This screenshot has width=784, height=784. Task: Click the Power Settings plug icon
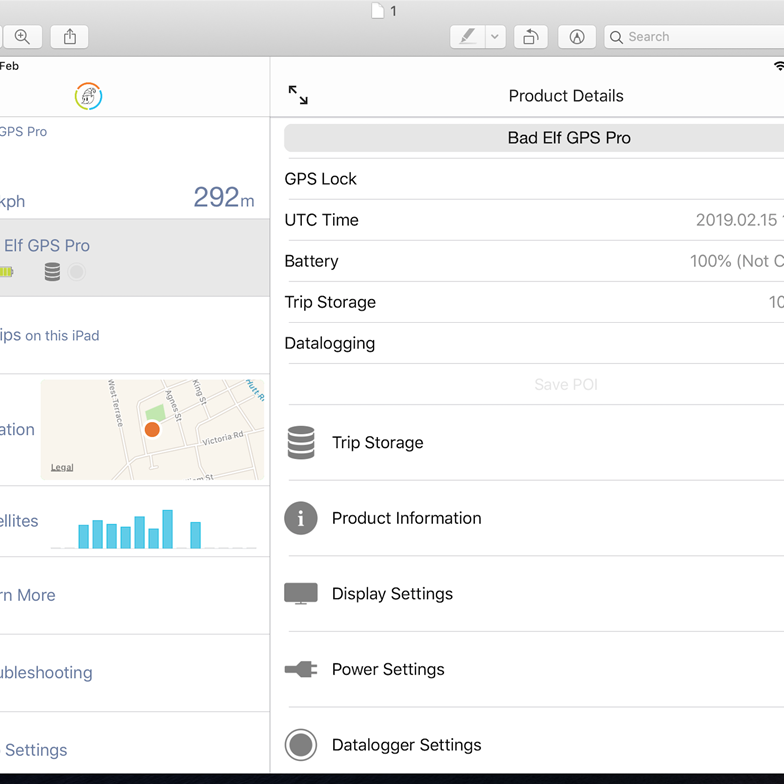tap(301, 669)
